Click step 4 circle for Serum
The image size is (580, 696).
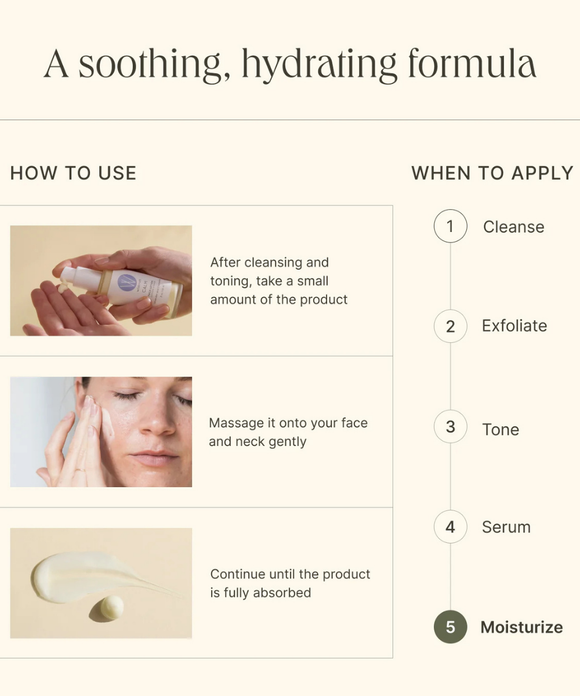[x=450, y=527]
